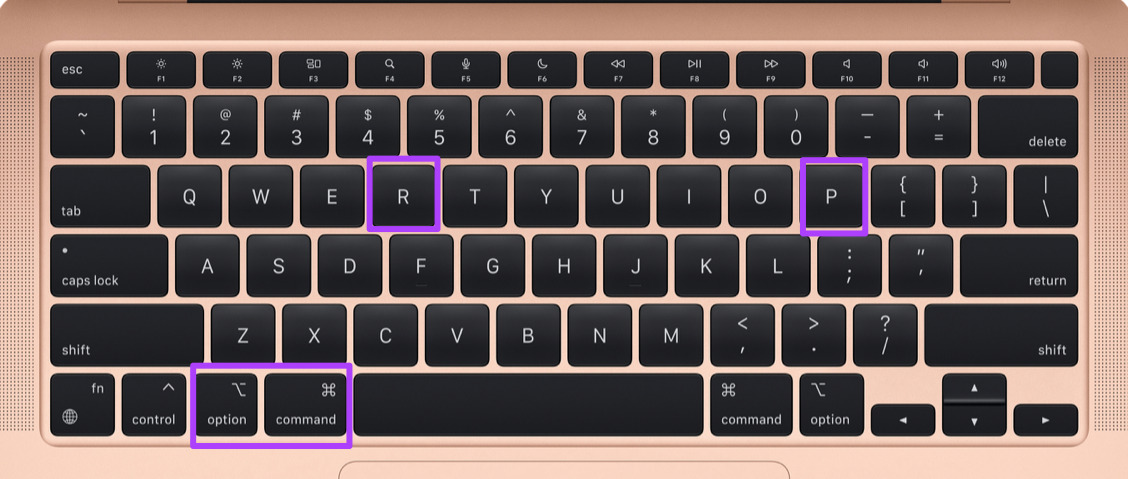Click the F7 rewind key
1128x479 pixels.
coord(618,70)
